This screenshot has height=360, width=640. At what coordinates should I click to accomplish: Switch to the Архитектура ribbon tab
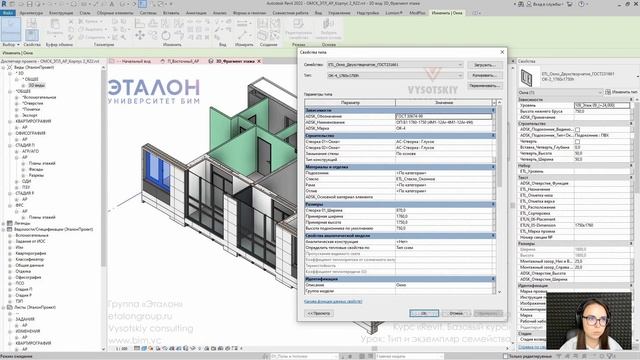pos(31,13)
